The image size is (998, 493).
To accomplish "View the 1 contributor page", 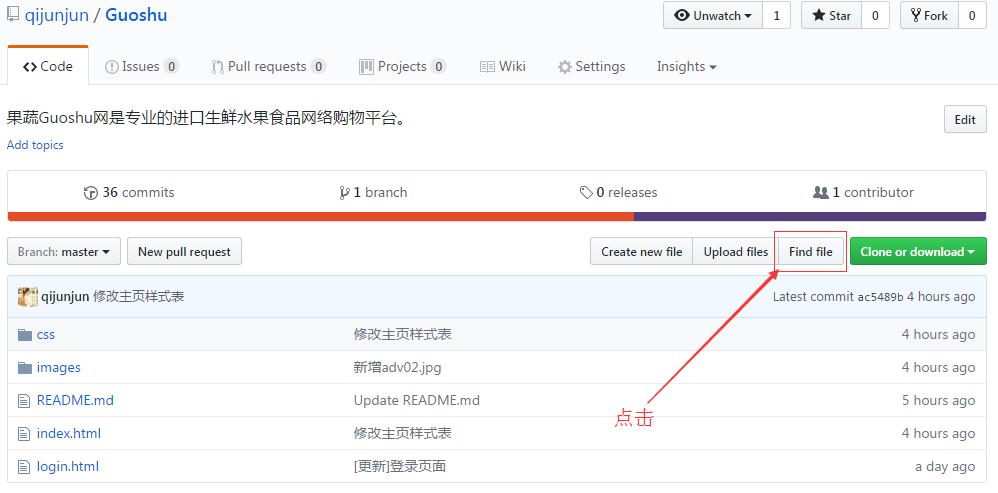I will [x=863, y=192].
